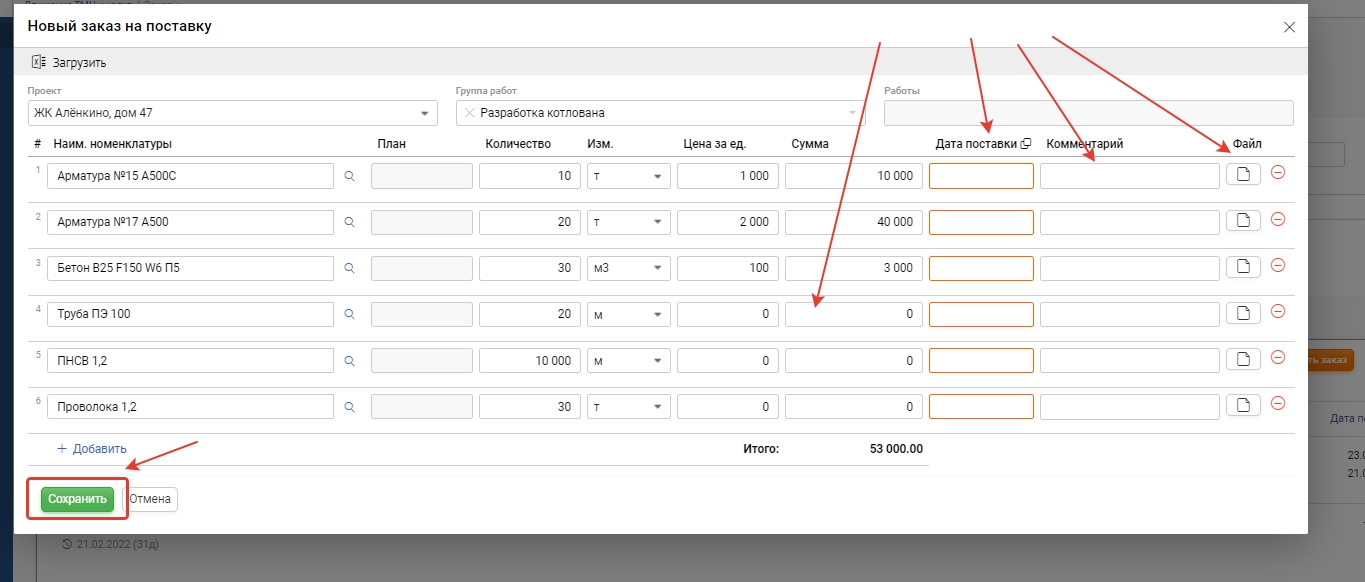Close the Новый заказ на поставку dialog

(1289, 27)
